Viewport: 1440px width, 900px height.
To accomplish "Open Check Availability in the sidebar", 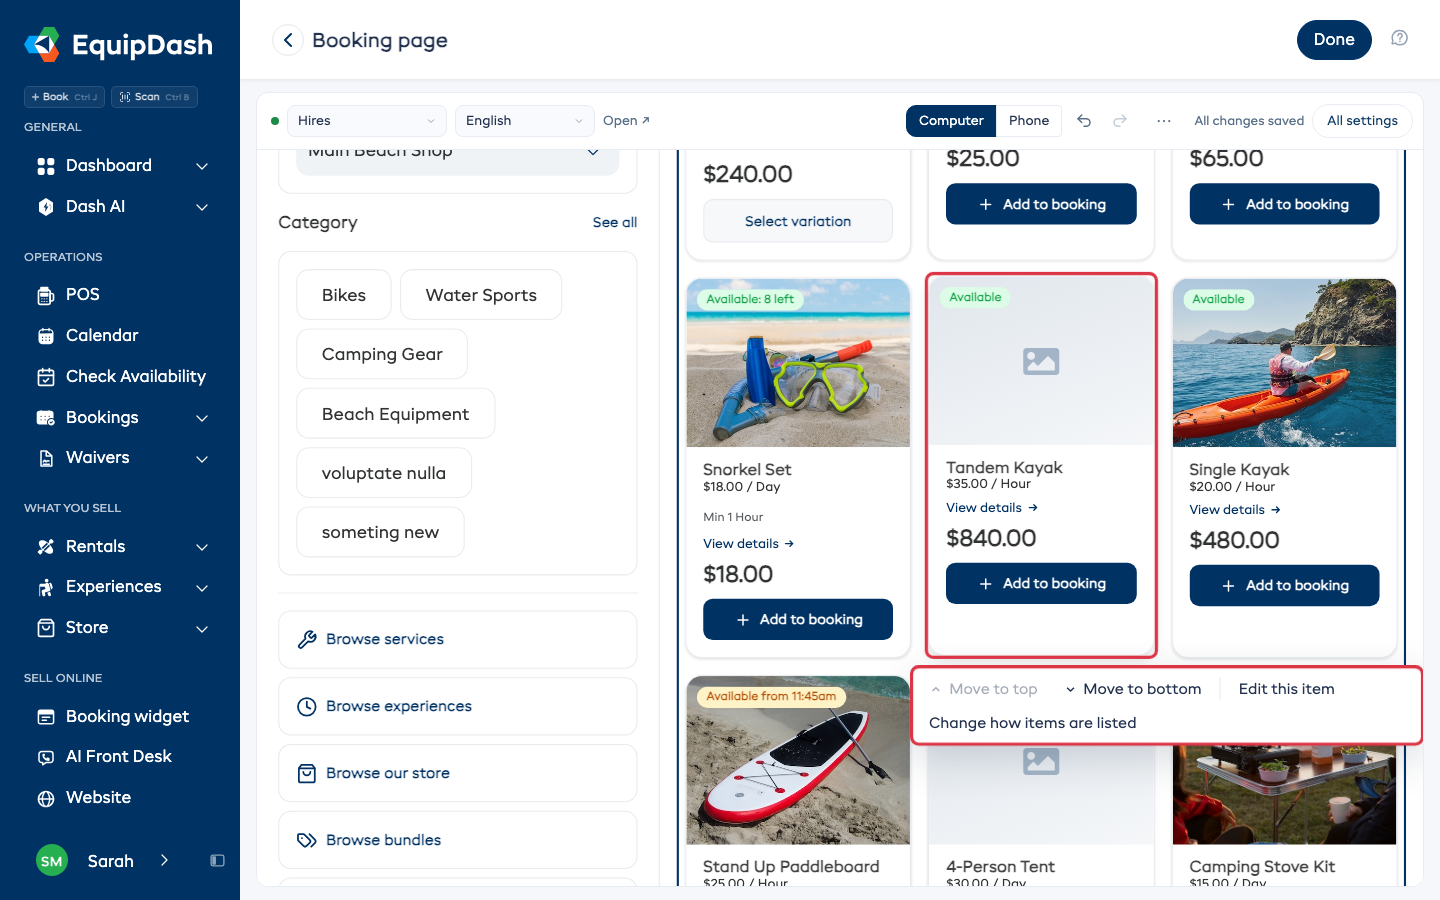I will 120,377.
